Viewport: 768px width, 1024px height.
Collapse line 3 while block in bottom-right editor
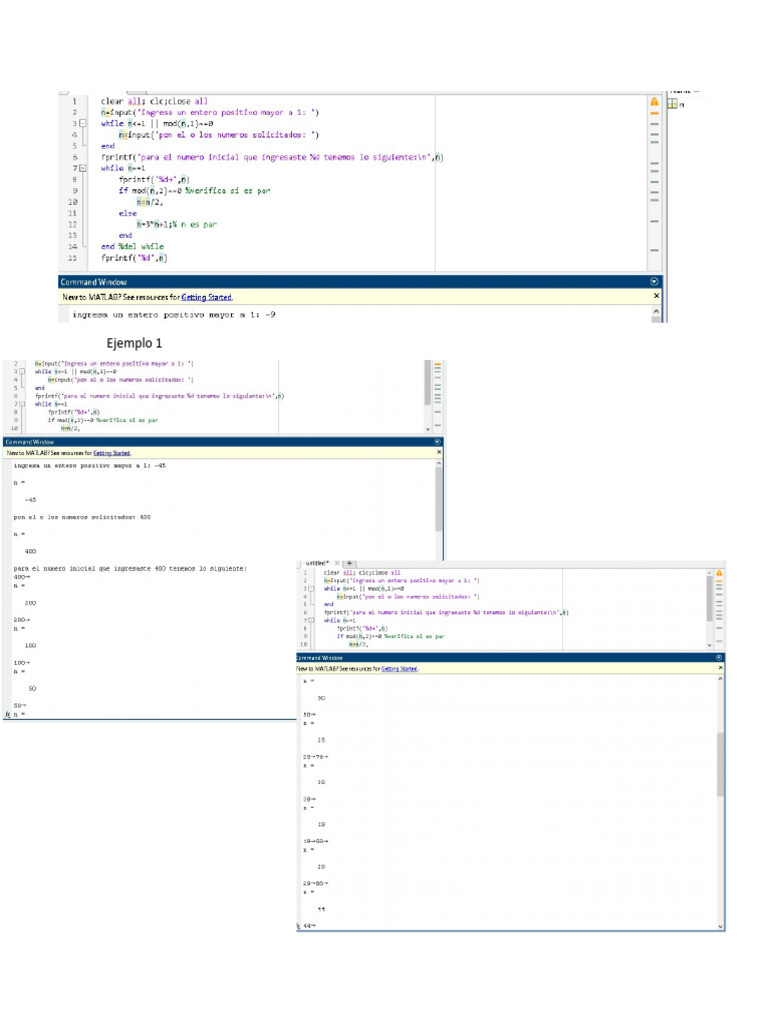pyautogui.click(x=311, y=588)
